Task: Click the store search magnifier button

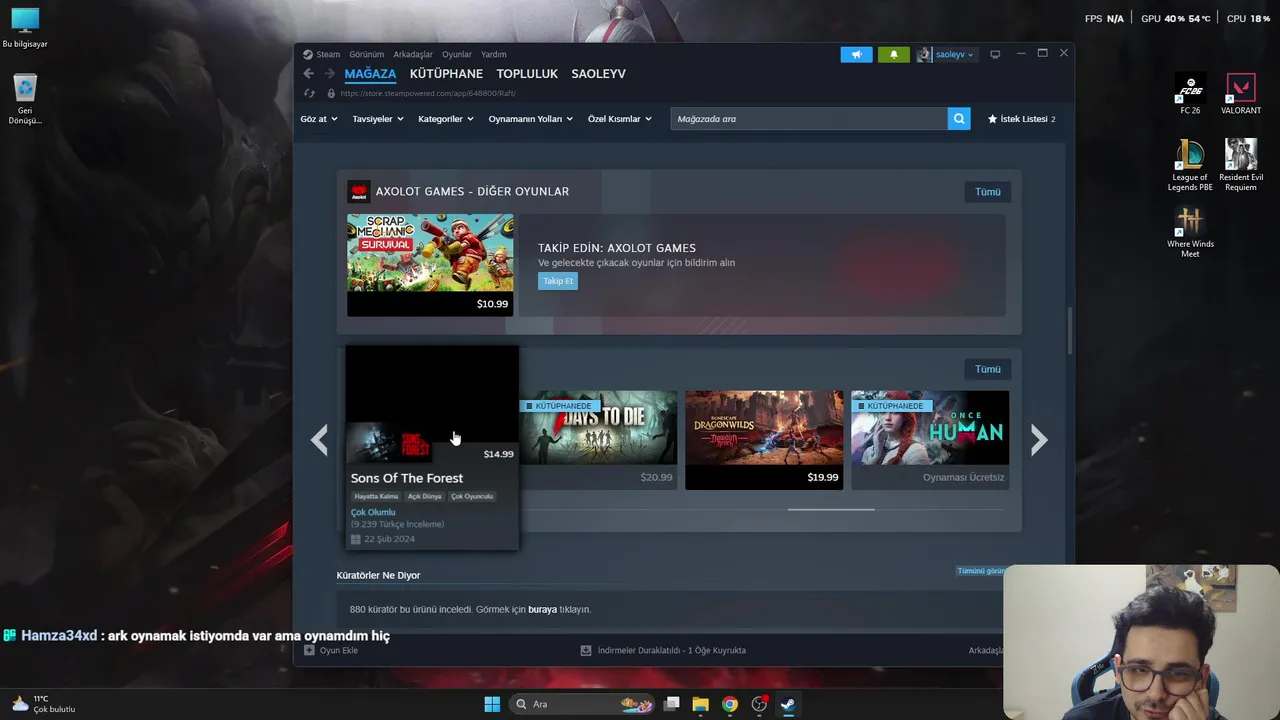Action: point(960,119)
